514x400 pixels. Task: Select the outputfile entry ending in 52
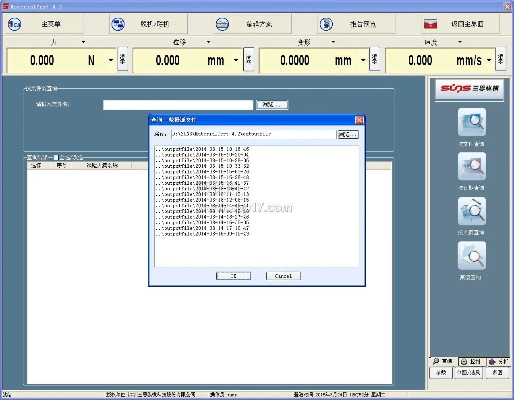[202, 166]
